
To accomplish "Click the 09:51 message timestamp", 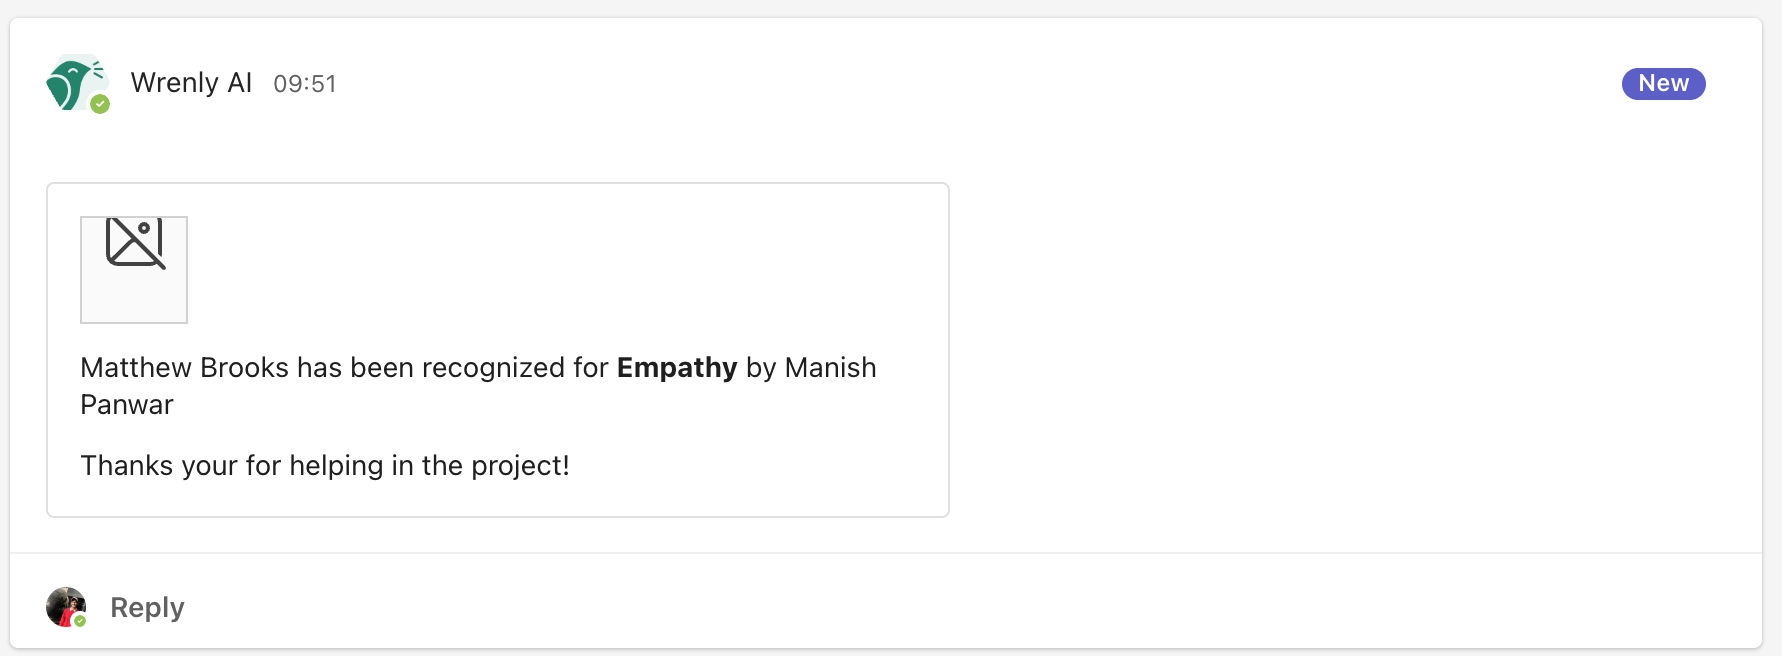I will click(305, 84).
